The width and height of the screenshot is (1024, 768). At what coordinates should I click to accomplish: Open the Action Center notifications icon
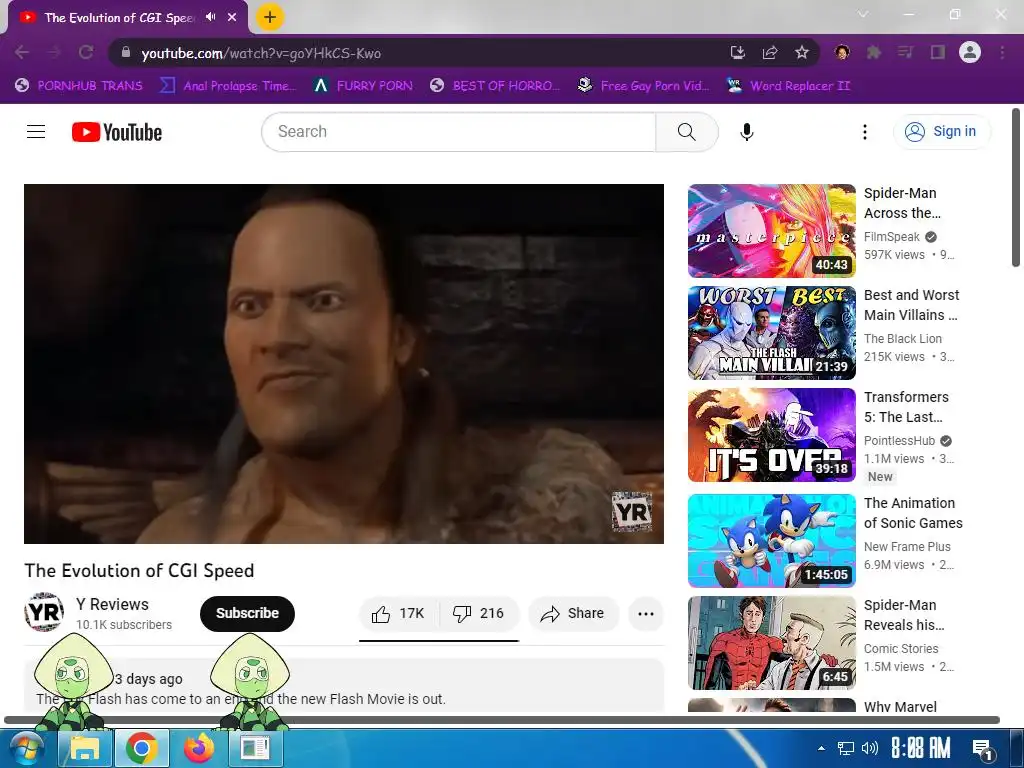tap(983, 749)
